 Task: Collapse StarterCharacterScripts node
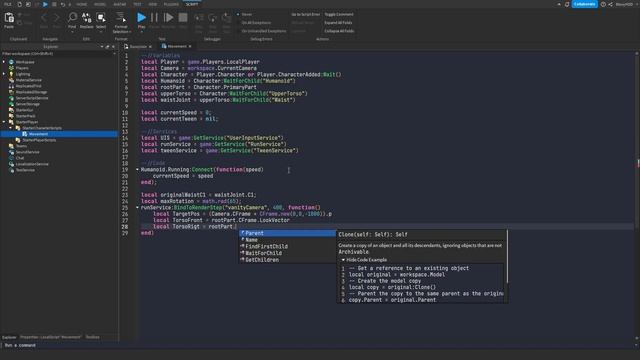click(x=11, y=128)
